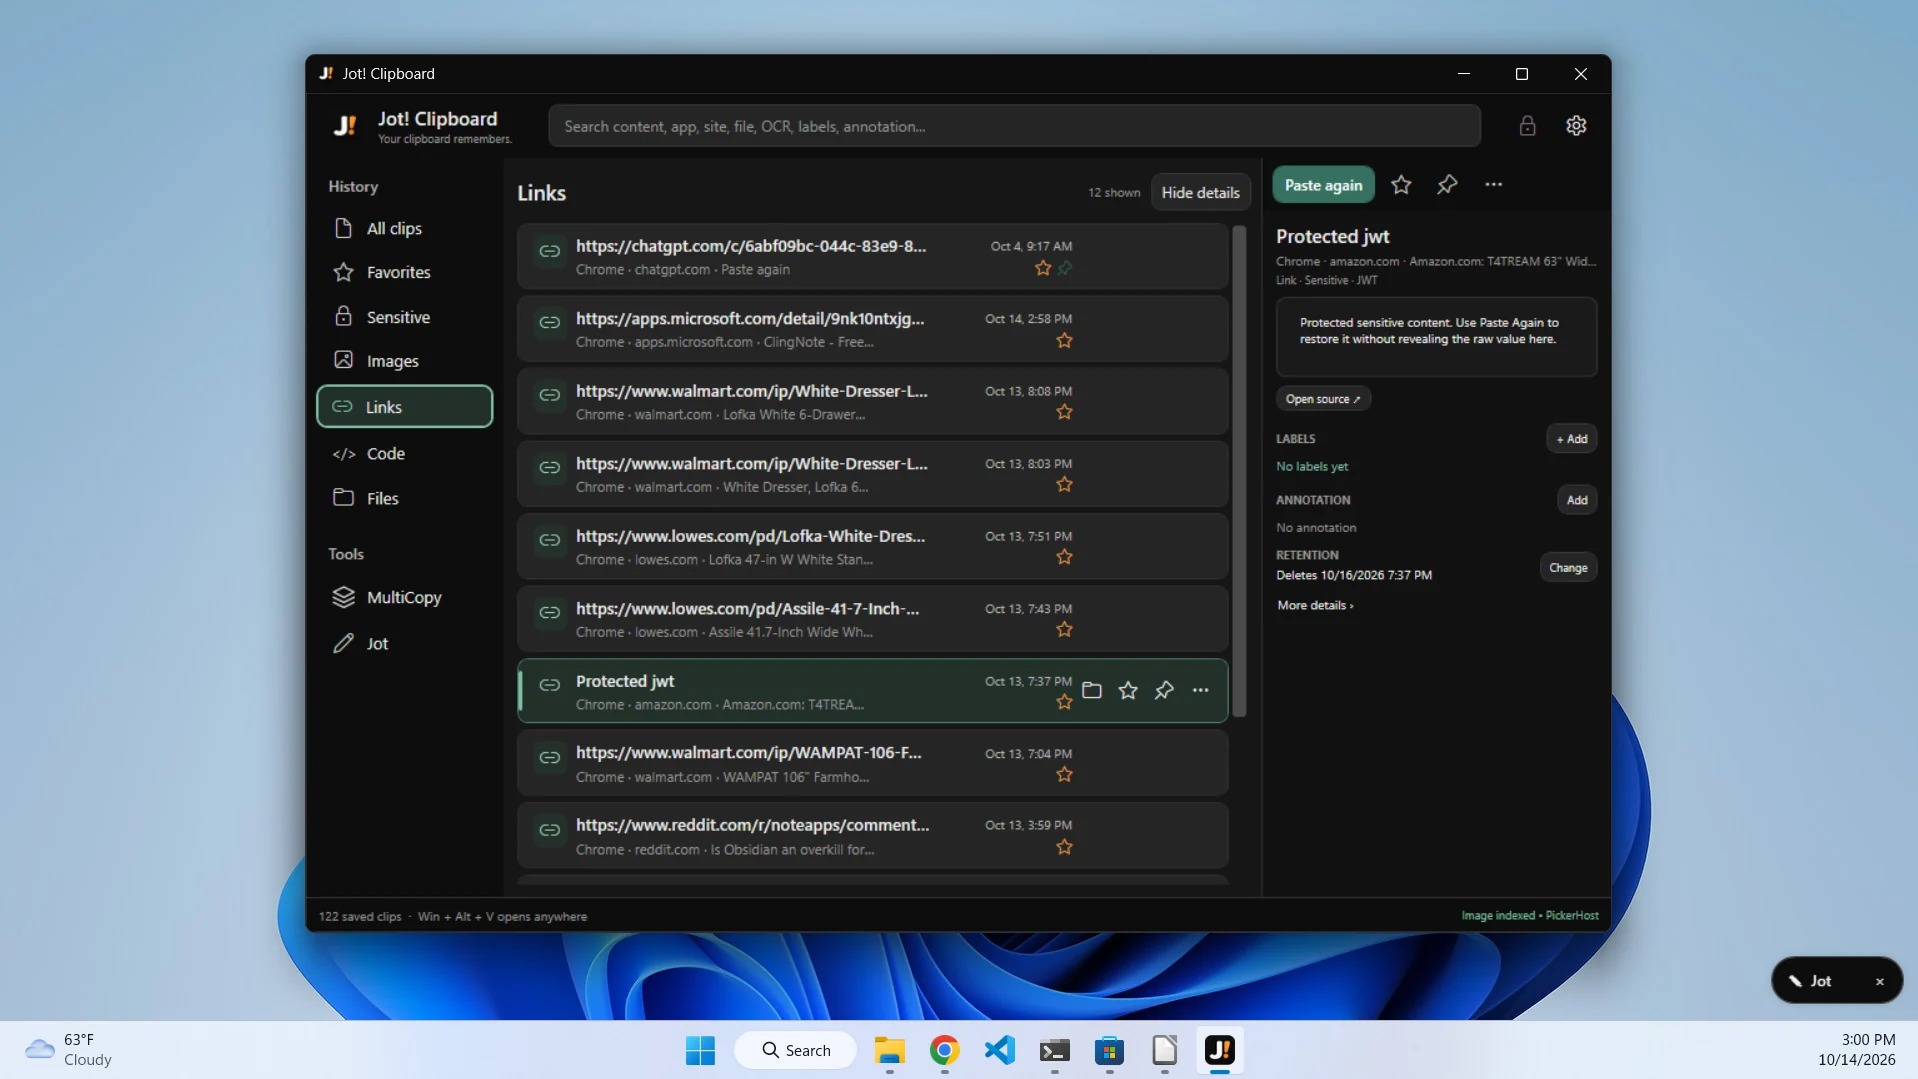Star the lowes Lofka-White-Dres clip
Viewport: 1918px width, 1079px height.
[1064, 557]
